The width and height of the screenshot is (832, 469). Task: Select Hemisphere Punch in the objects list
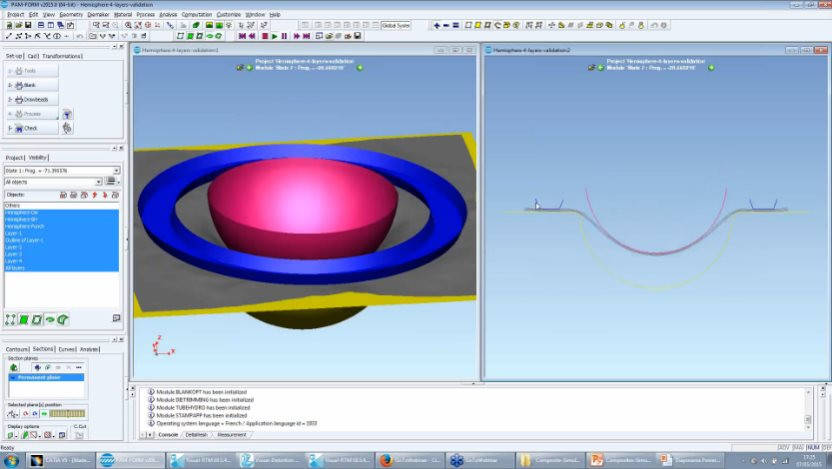(x=62, y=226)
